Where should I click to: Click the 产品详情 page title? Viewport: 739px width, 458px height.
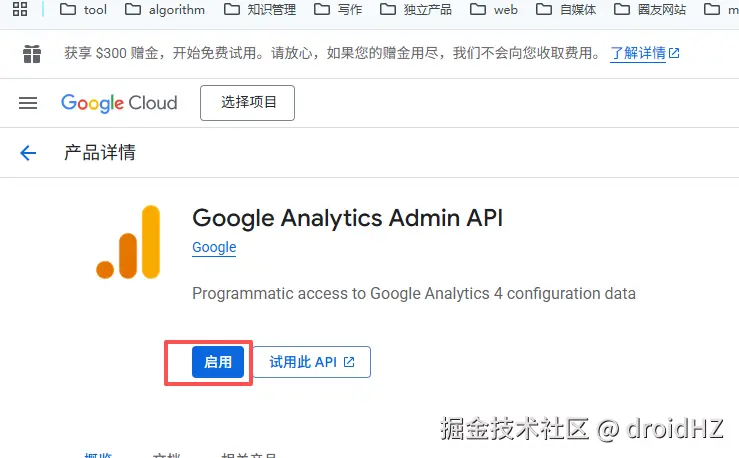point(100,153)
